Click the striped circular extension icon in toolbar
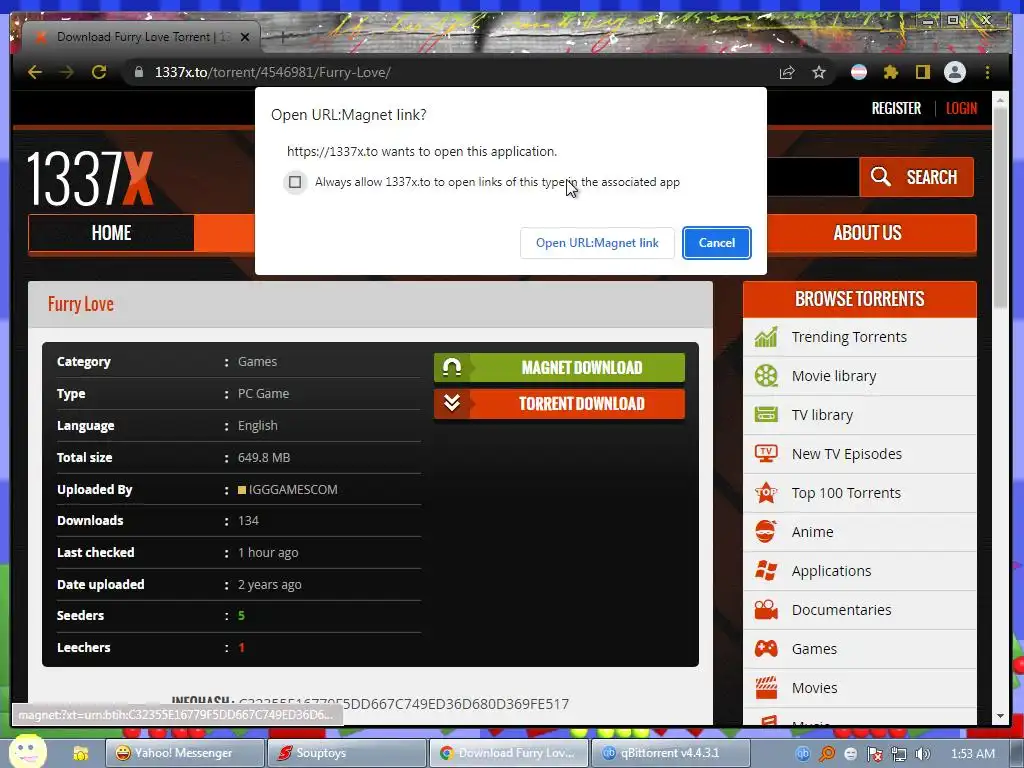1024x768 pixels. tap(859, 72)
